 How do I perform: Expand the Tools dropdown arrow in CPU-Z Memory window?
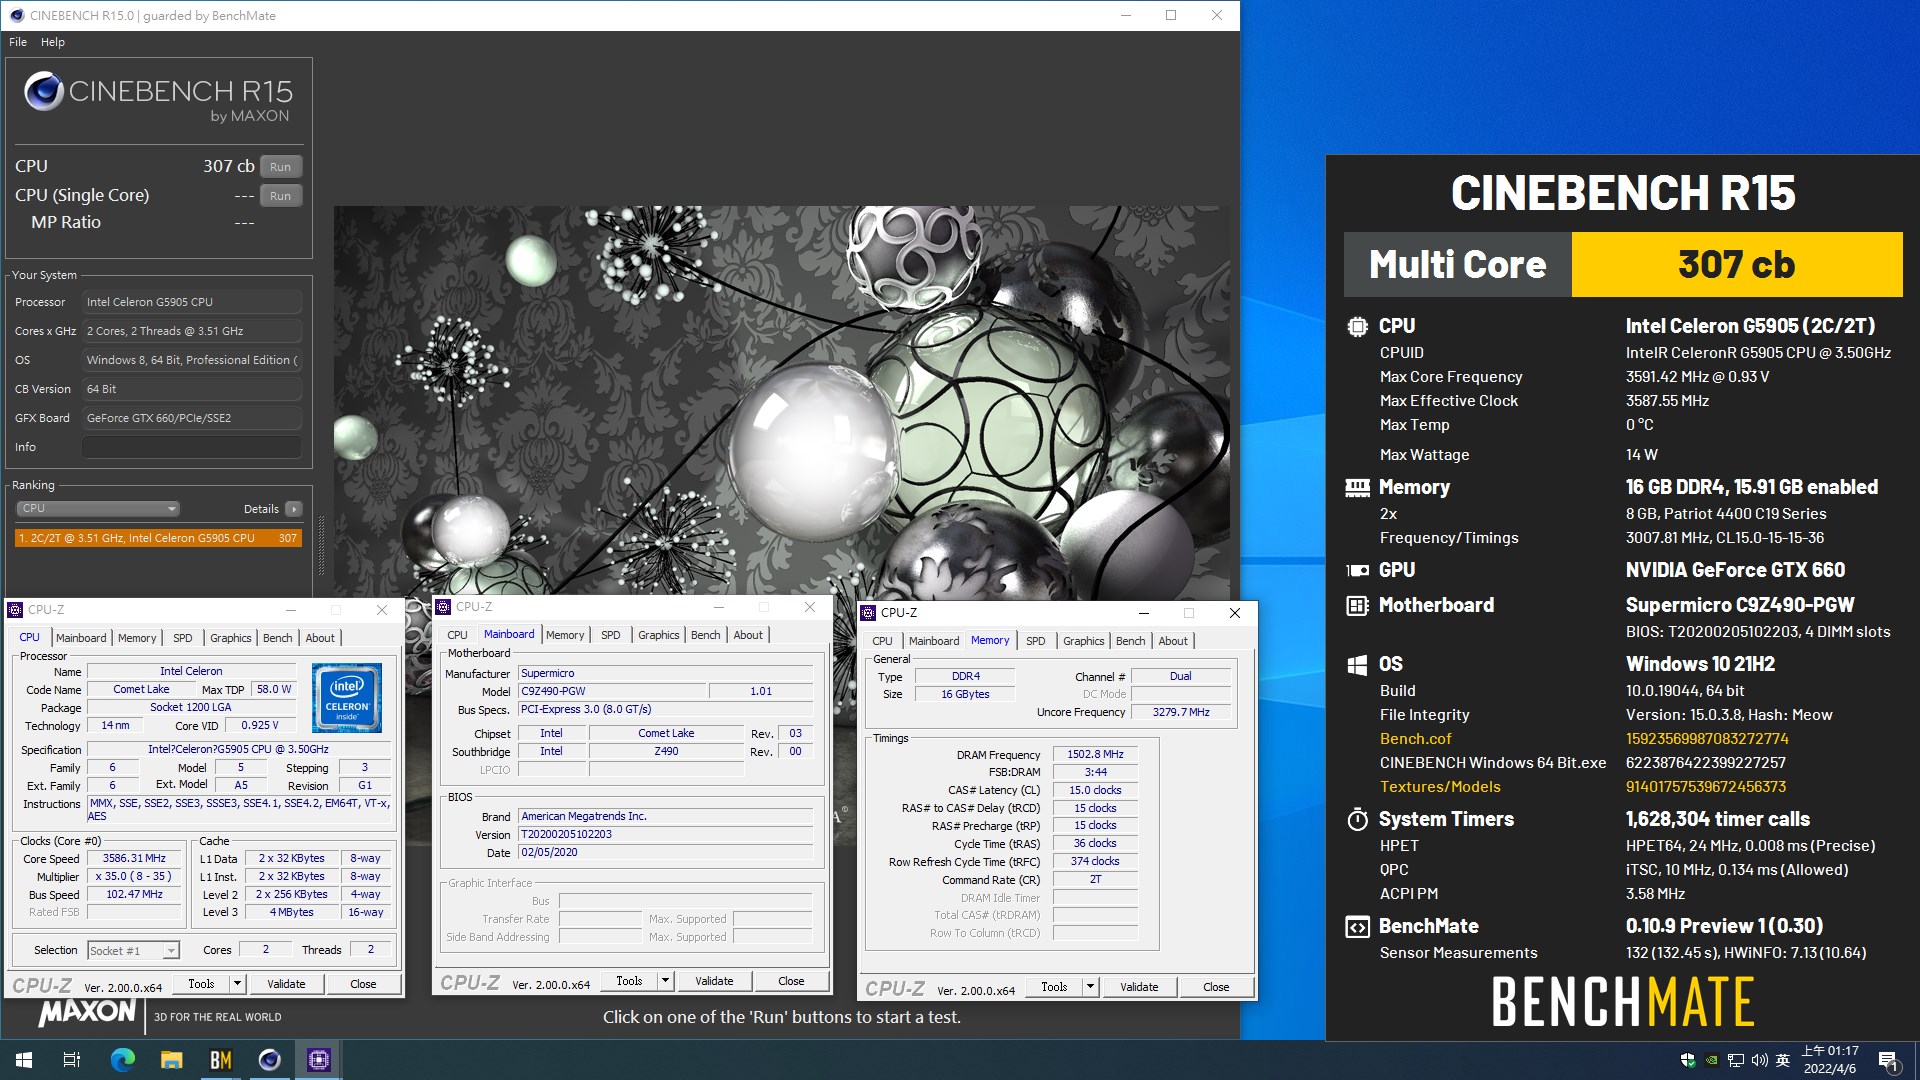(1090, 987)
